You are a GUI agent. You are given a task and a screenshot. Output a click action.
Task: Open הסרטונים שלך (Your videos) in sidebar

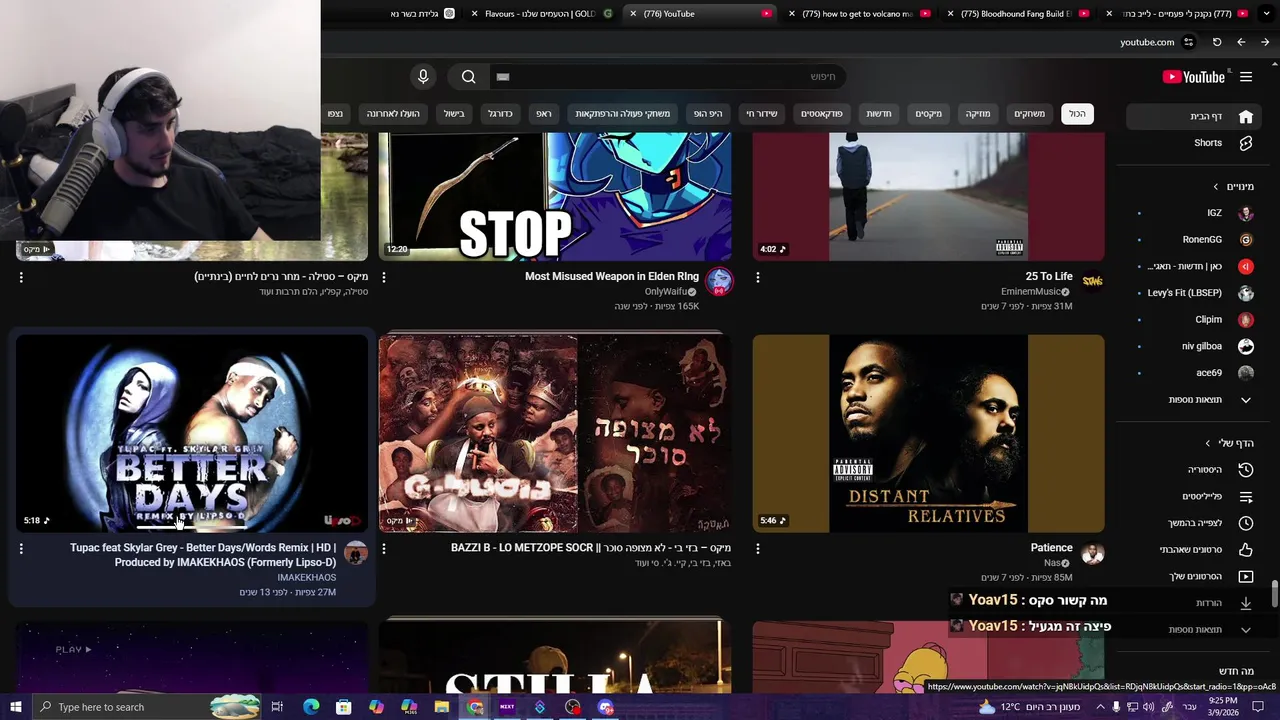1192,576
